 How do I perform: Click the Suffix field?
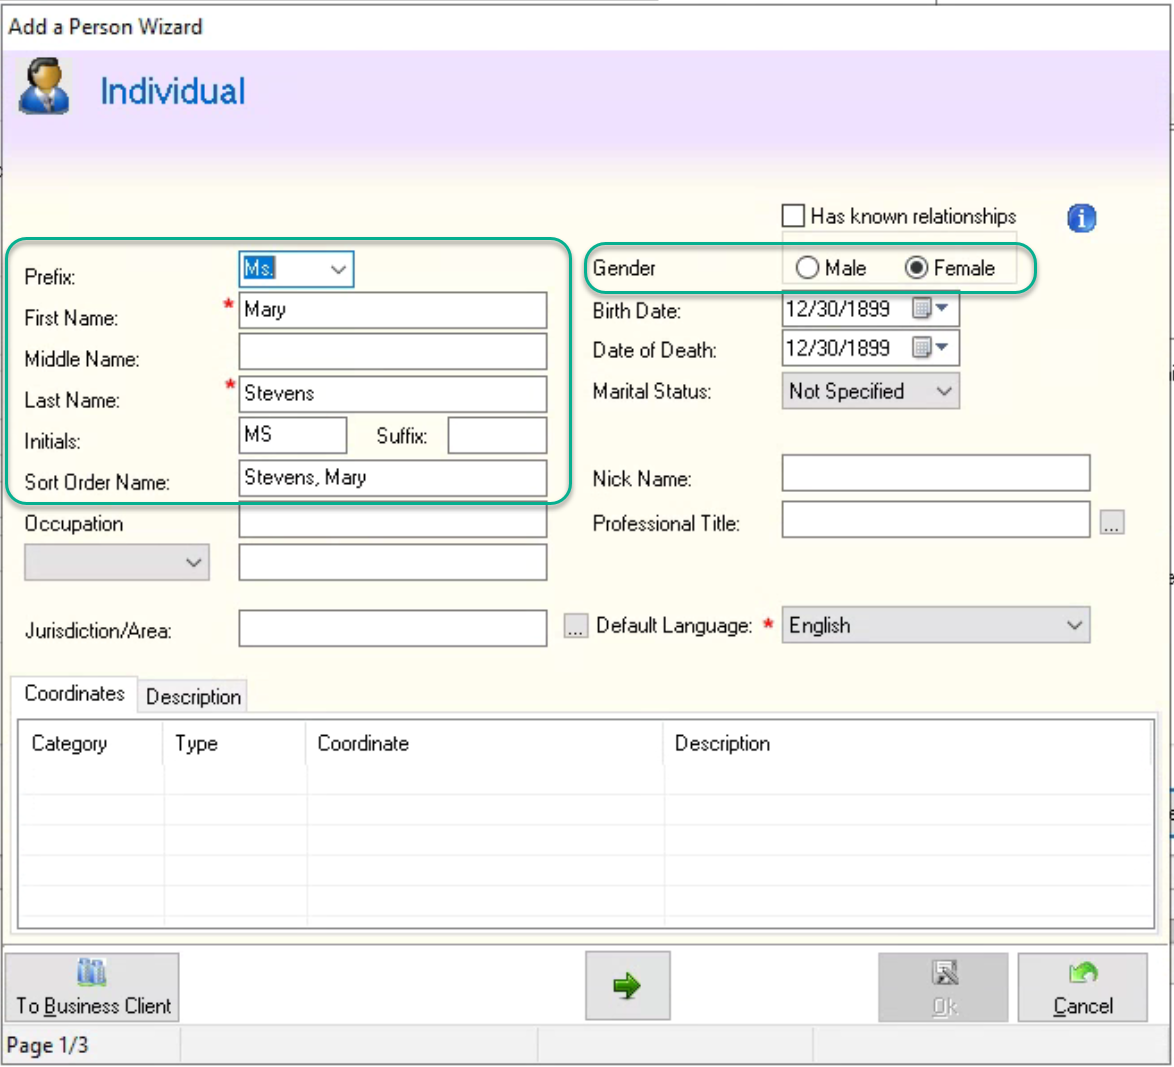(497, 435)
